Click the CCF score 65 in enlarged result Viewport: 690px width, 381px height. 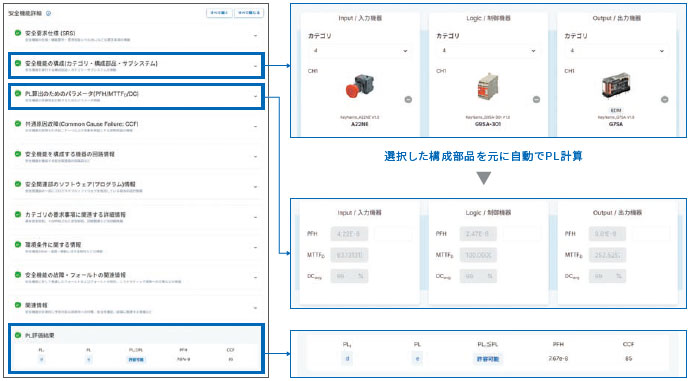tap(628, 359)
